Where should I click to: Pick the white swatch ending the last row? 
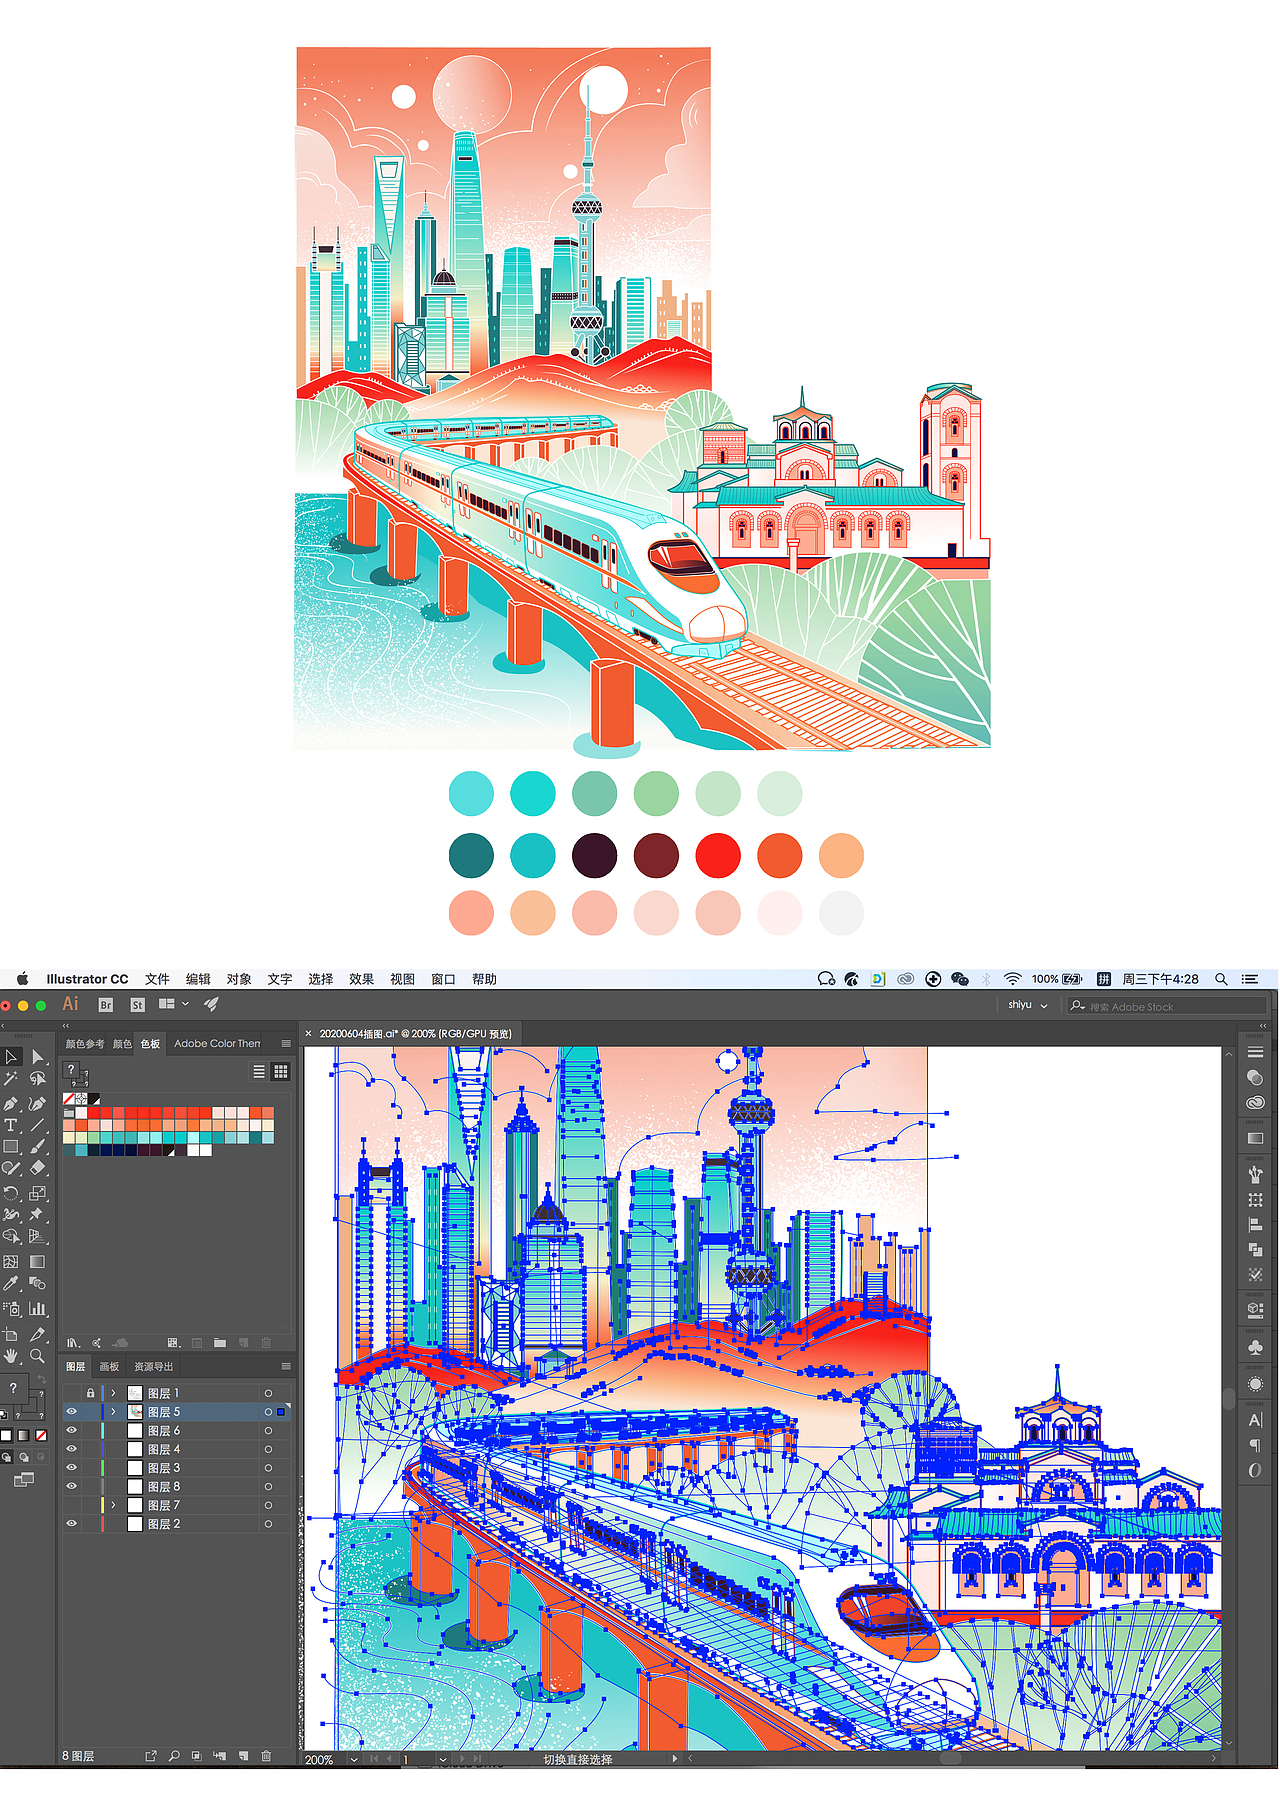[x=206, y=1150]
